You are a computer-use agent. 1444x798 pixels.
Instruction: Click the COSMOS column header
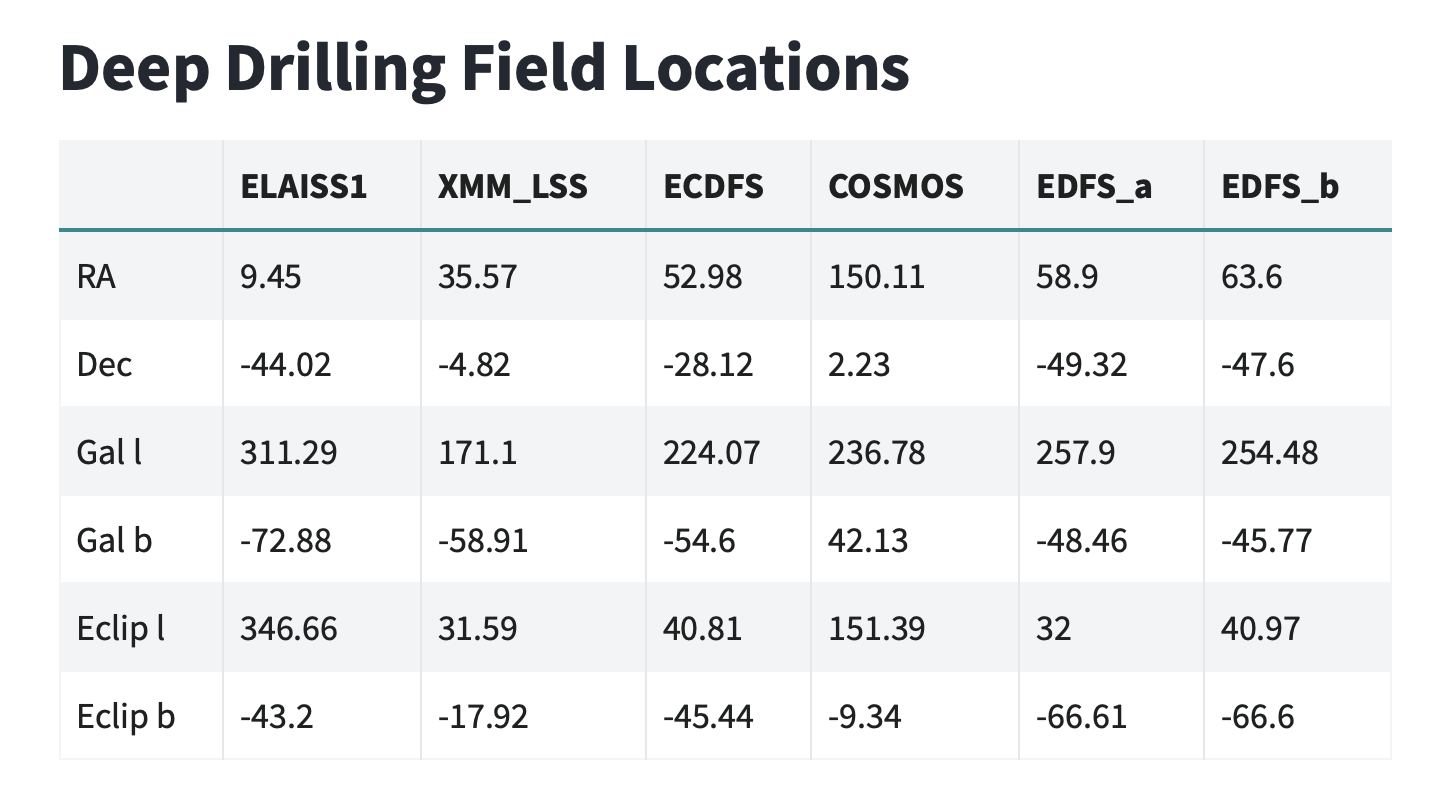point(896,187)
